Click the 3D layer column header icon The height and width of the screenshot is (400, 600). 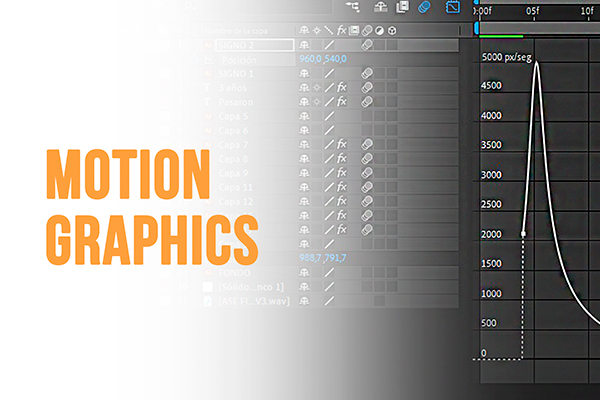(392, 31)
